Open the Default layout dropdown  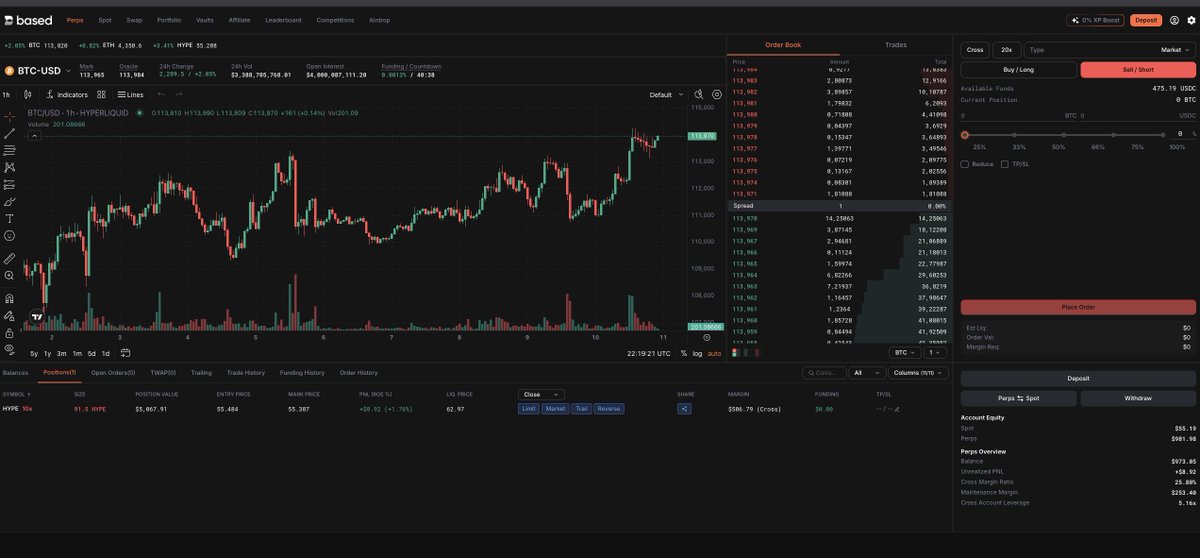point(666,94)
